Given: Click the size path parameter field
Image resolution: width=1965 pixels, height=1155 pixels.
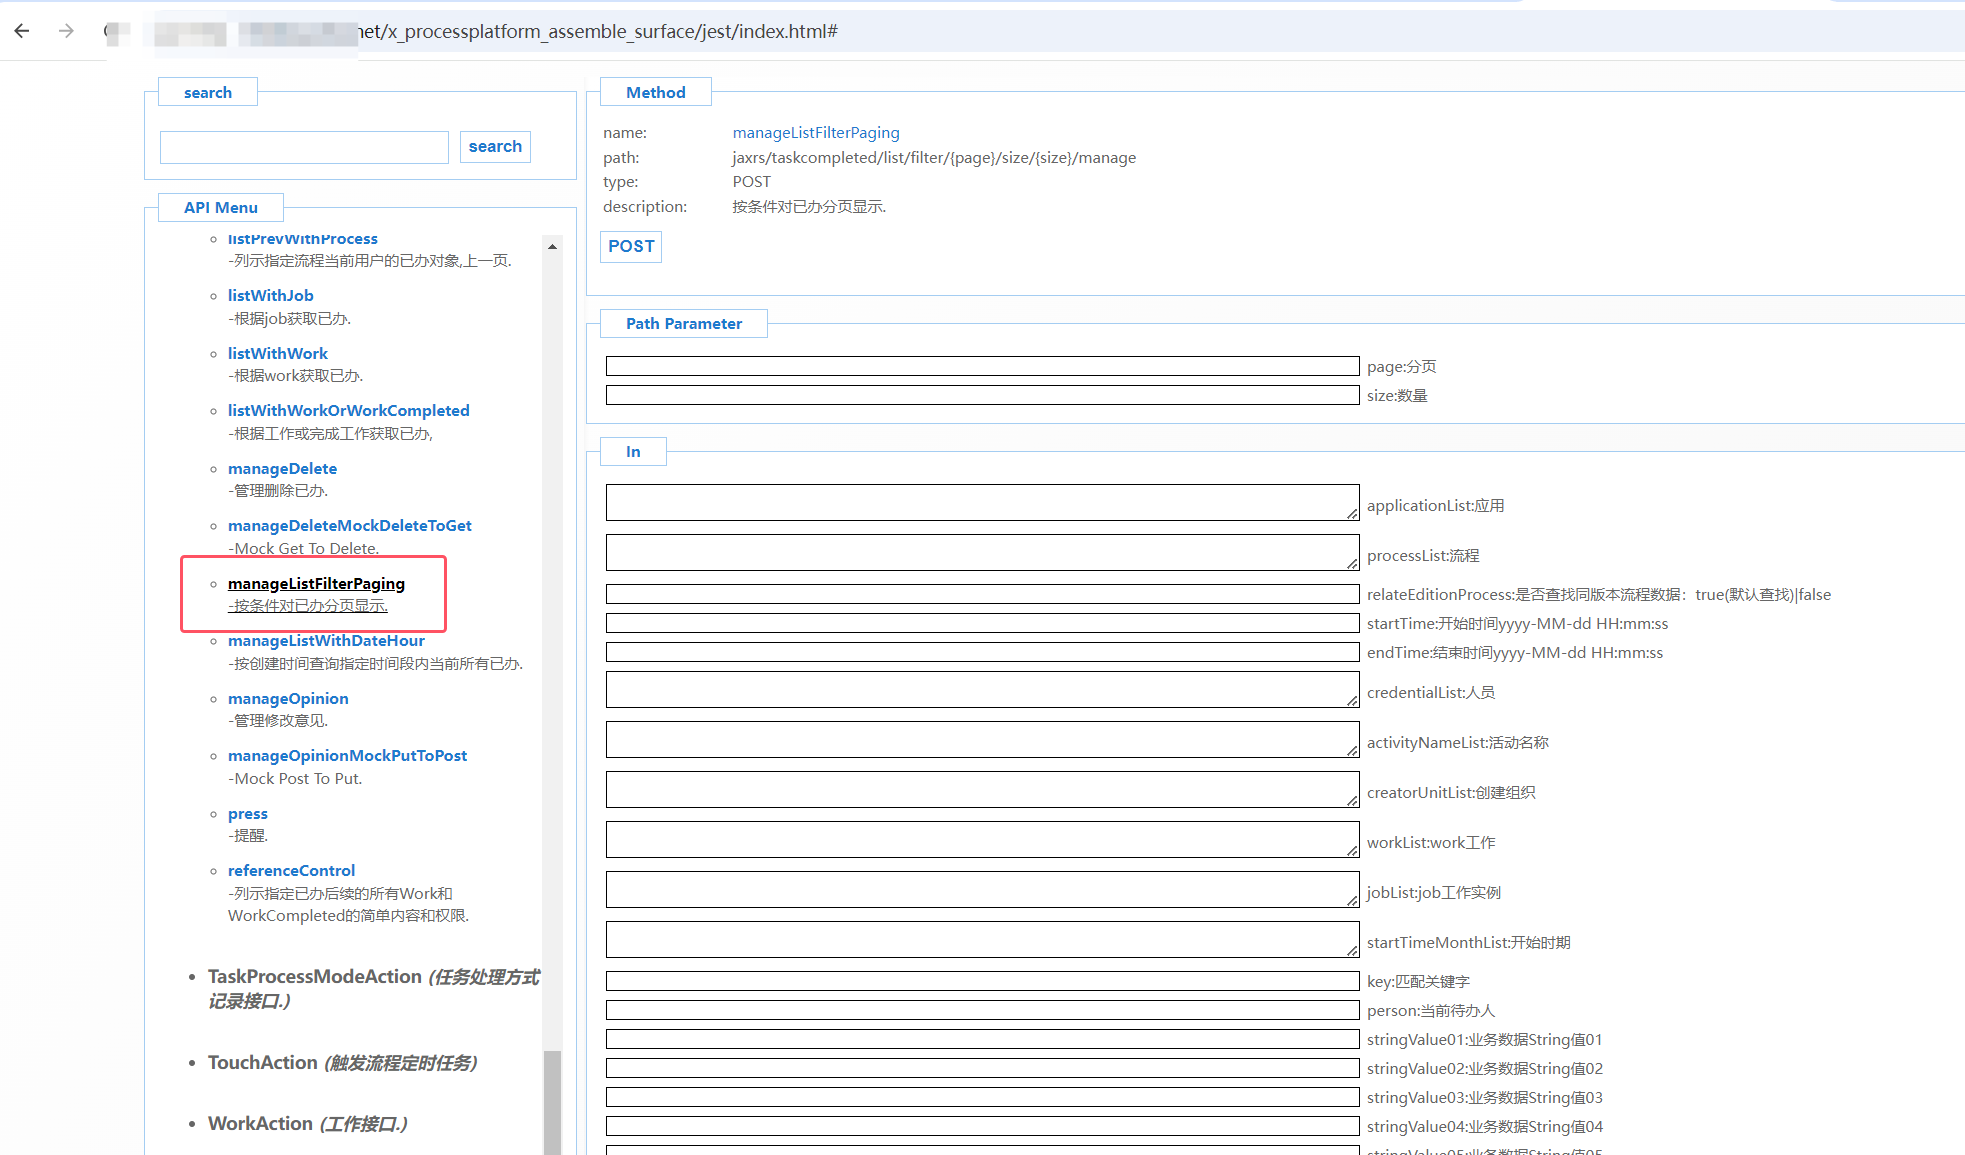Looking at the screenshot, I should [982, 395].
